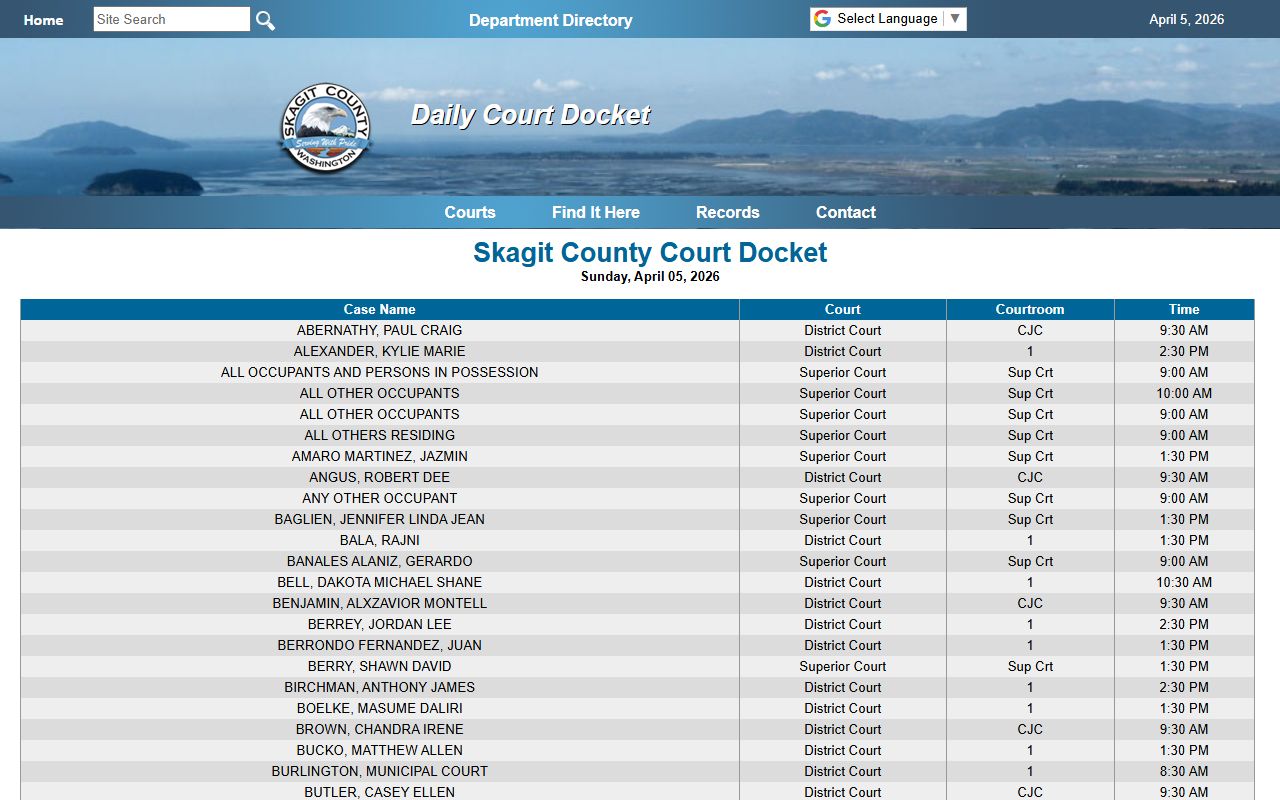The height and width of the screenshot is (800, 1280).
Task: Select the BOELKE, MASUME DALIRI case
Action: click(x=380, y=708)
